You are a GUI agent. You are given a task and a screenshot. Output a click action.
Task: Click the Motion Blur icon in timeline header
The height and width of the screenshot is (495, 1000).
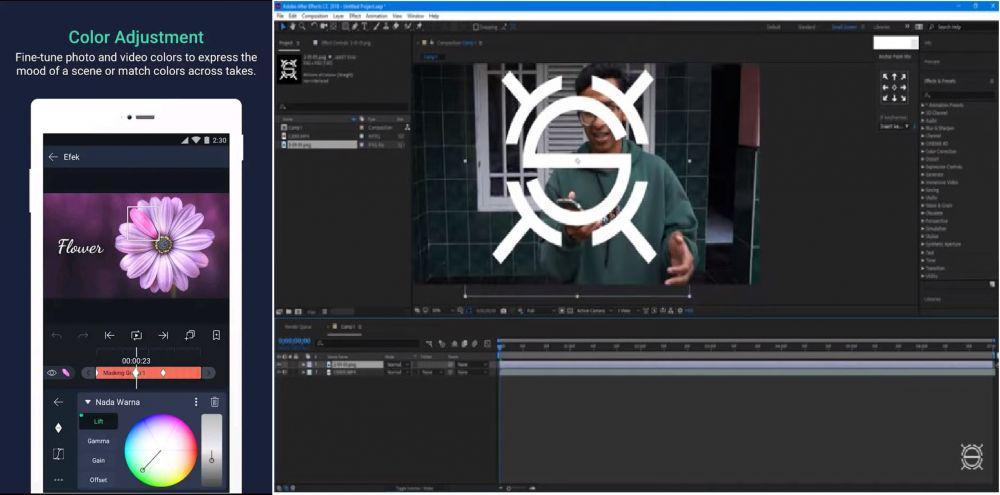(x=475, y=344)
